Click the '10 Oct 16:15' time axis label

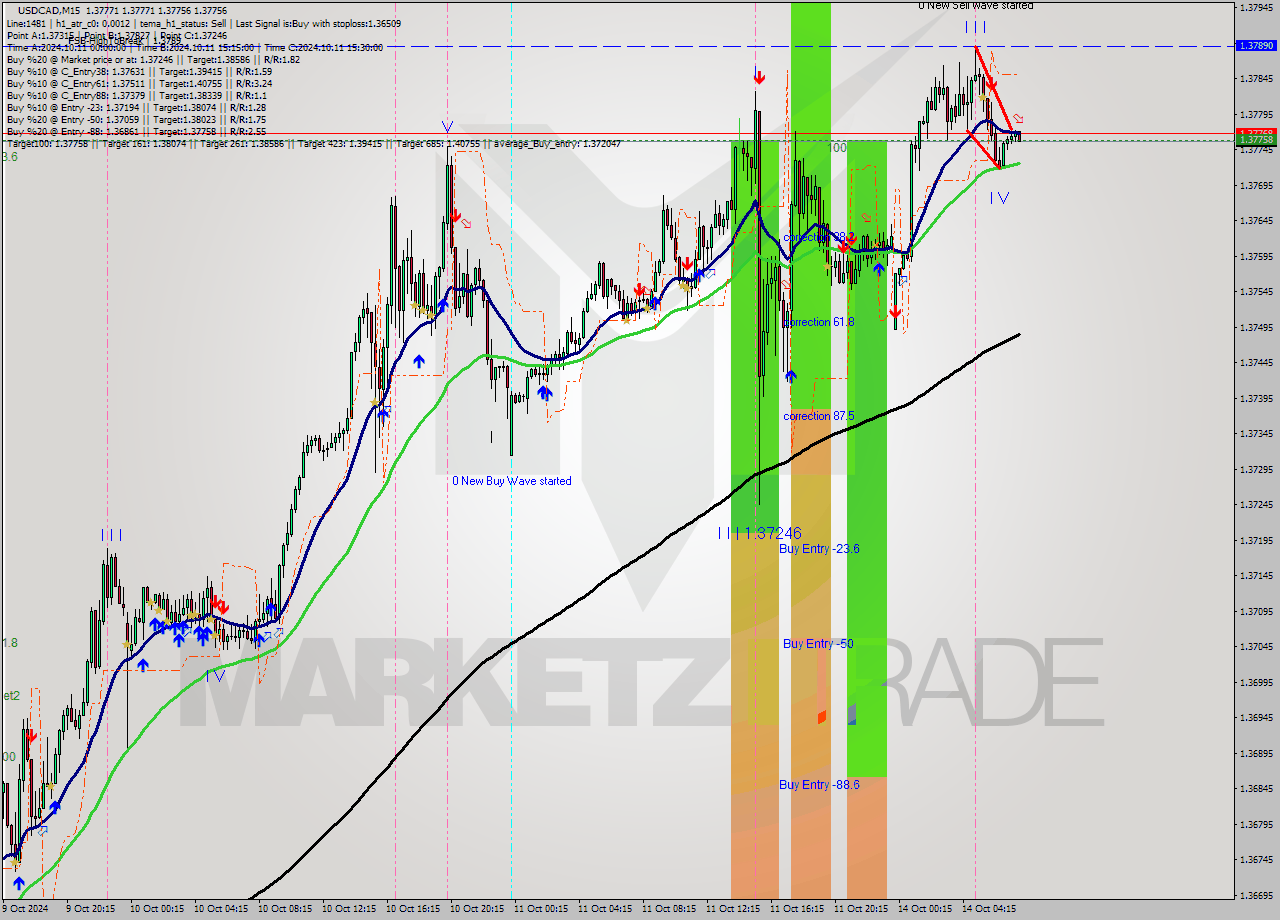pyautogui.click(x=413, y=909)
